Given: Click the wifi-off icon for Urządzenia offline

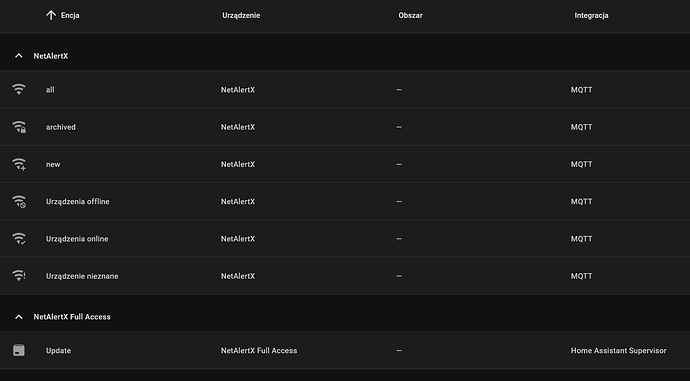Looking at the screenshot, I should click(x=19, y=201).
